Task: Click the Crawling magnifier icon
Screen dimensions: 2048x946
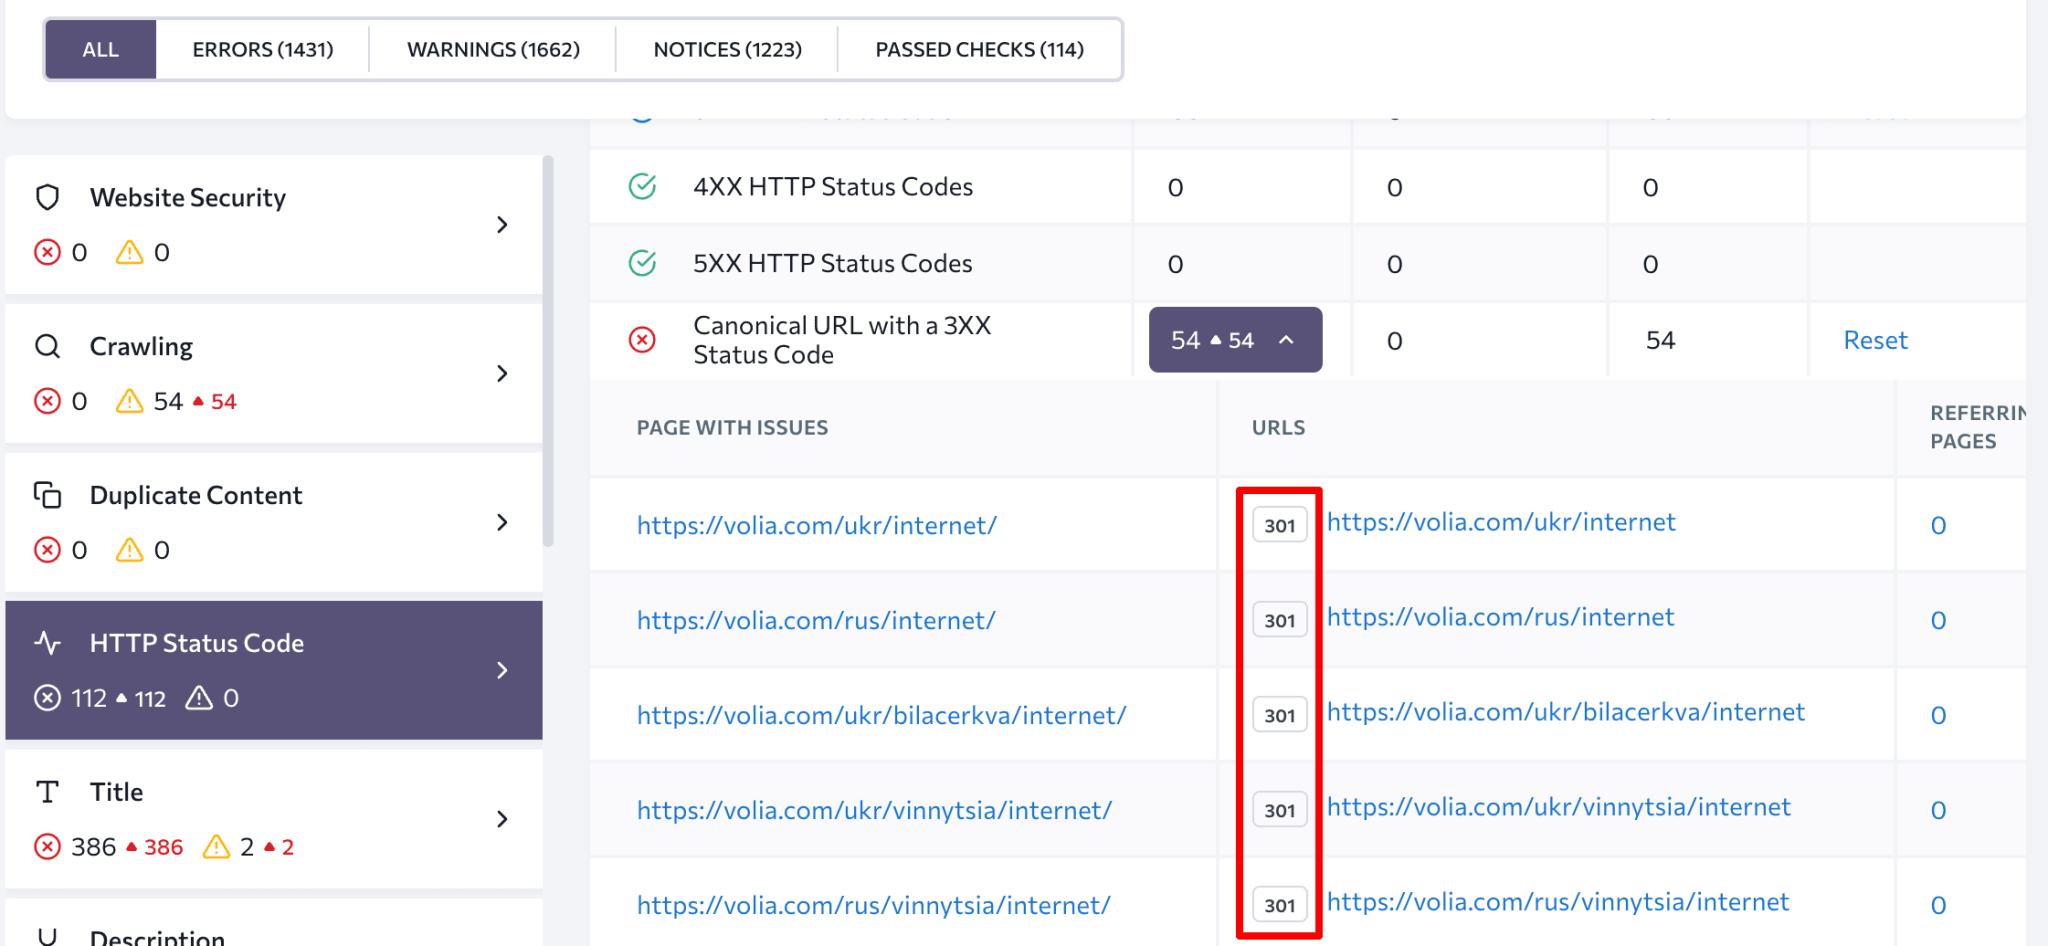Action: [46, 346]
